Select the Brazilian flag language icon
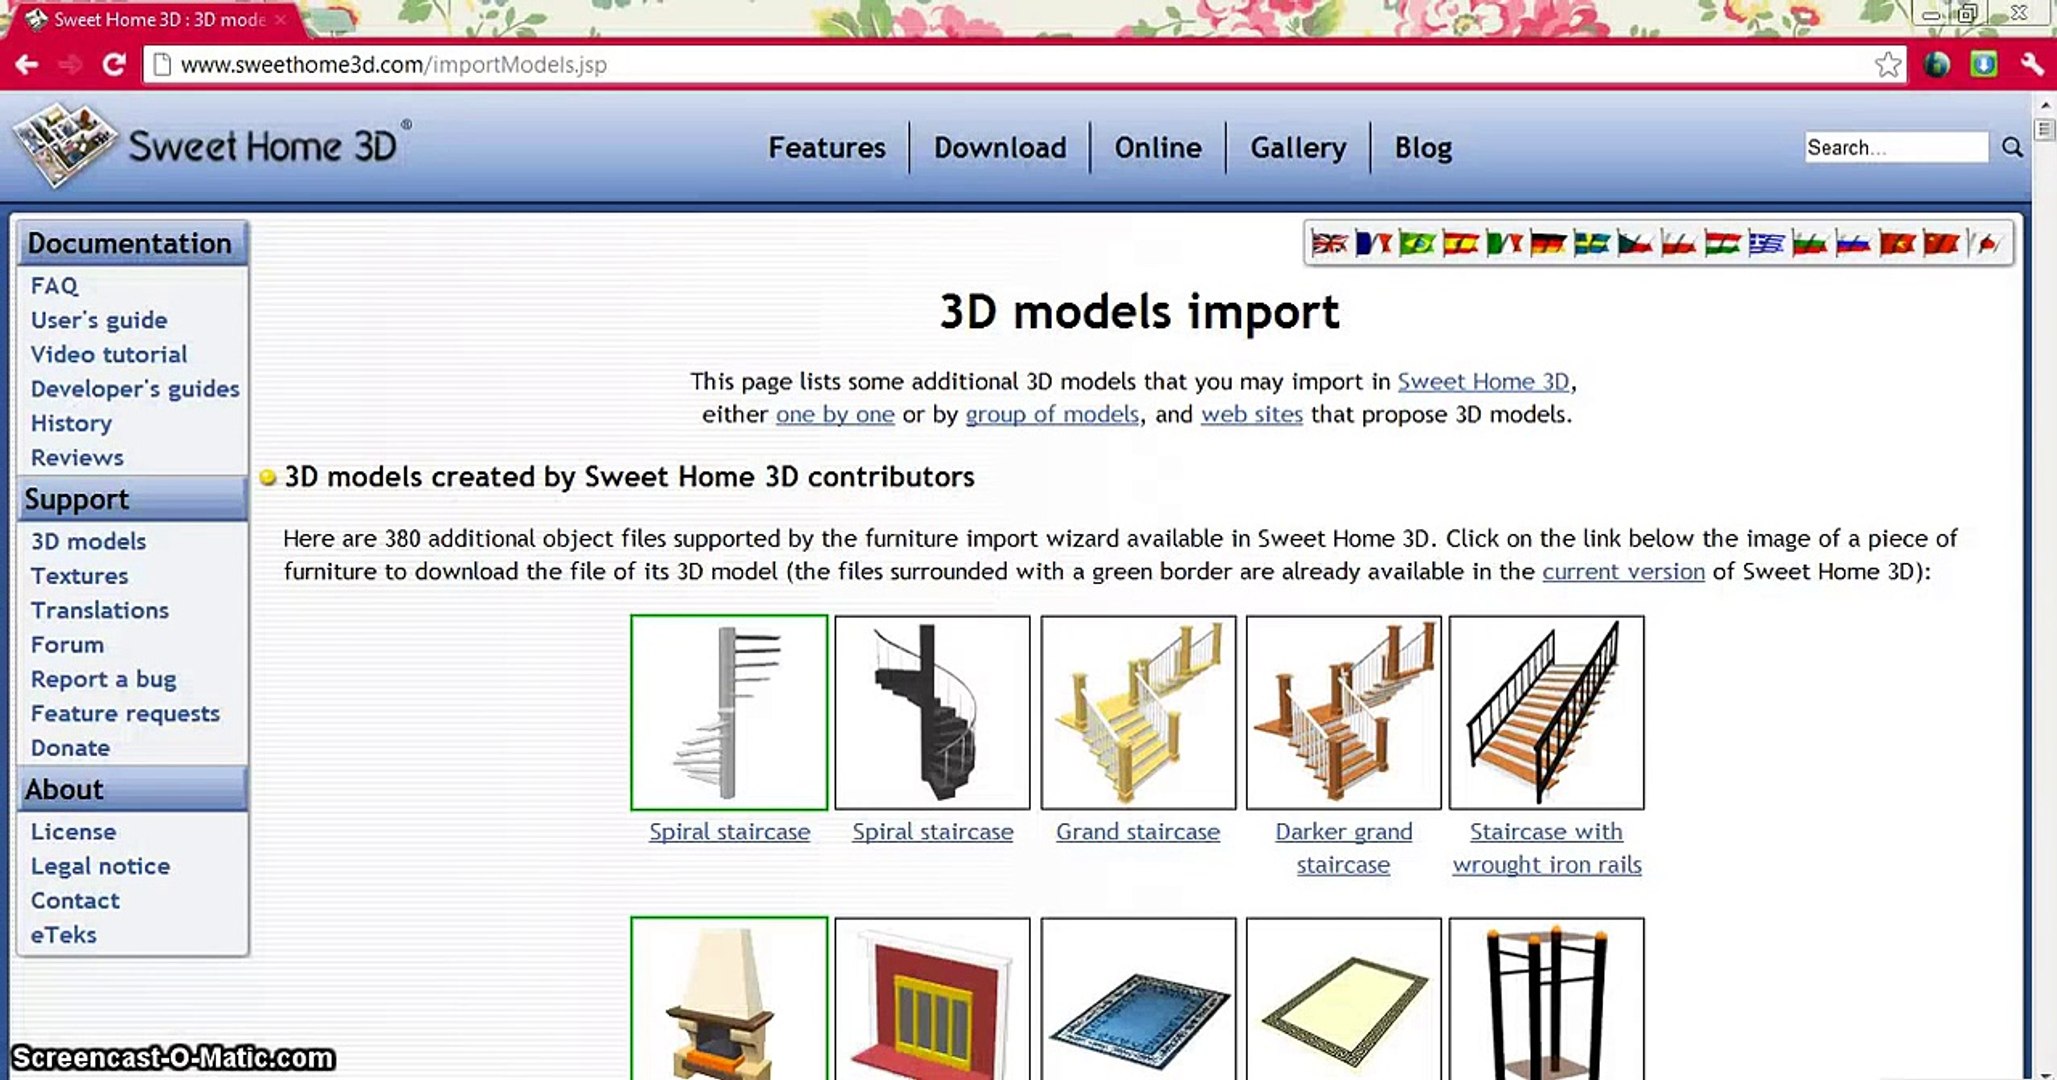This screenshot has width=2057, height=1080. [1416, 243]
